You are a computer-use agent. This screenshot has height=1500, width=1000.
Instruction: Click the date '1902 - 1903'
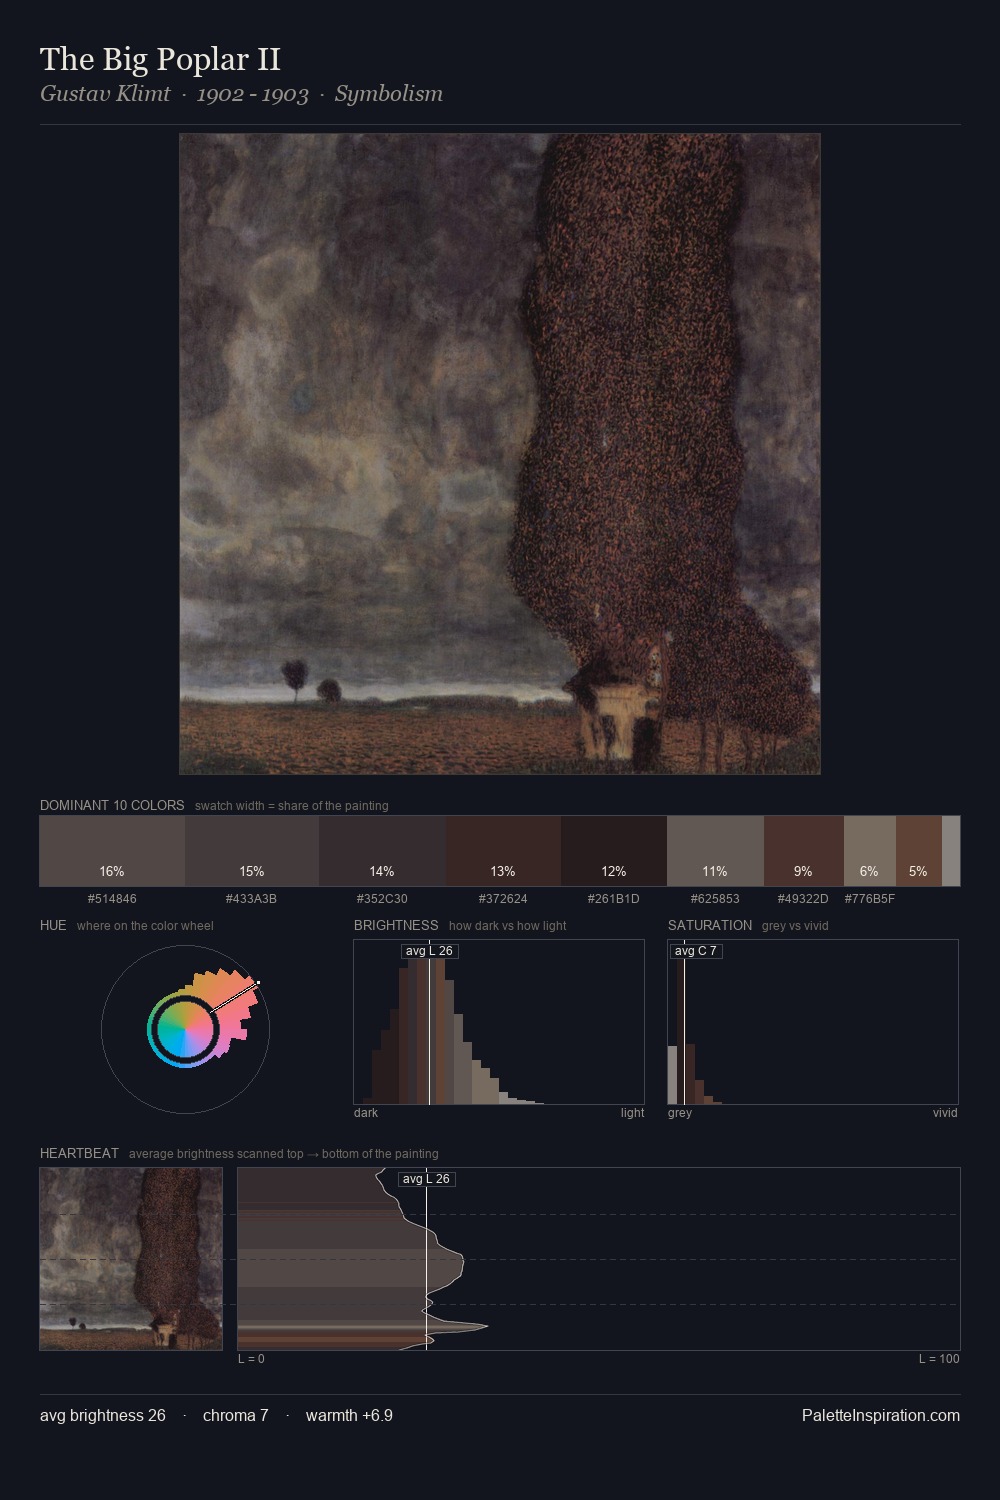pyautogui.click(x=252, y=94)
